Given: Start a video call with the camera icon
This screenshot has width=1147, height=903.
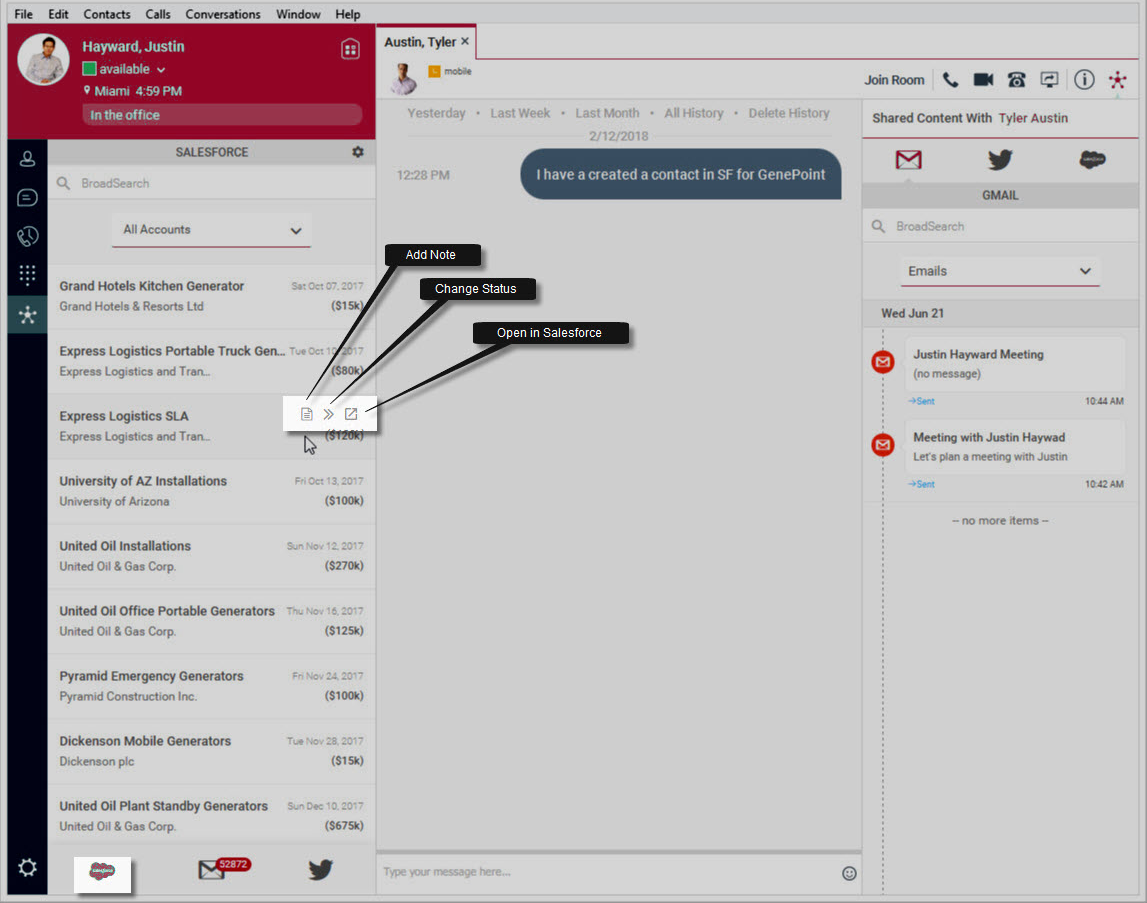Looking at the screenshot, I should [x=983, y=80].
